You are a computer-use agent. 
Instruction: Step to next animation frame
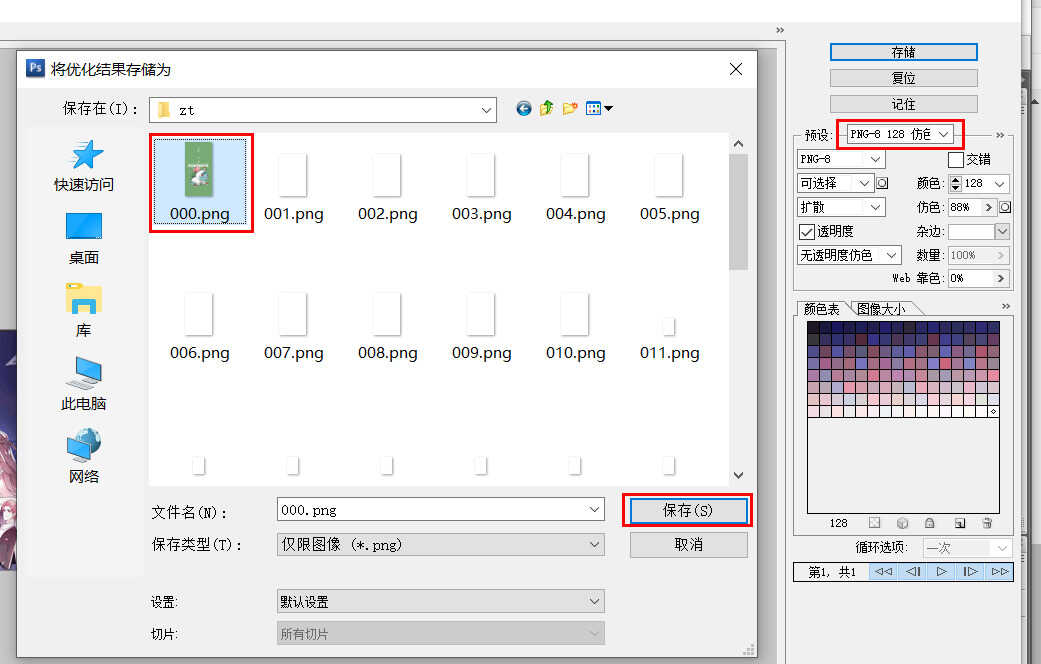click(970, 572)
